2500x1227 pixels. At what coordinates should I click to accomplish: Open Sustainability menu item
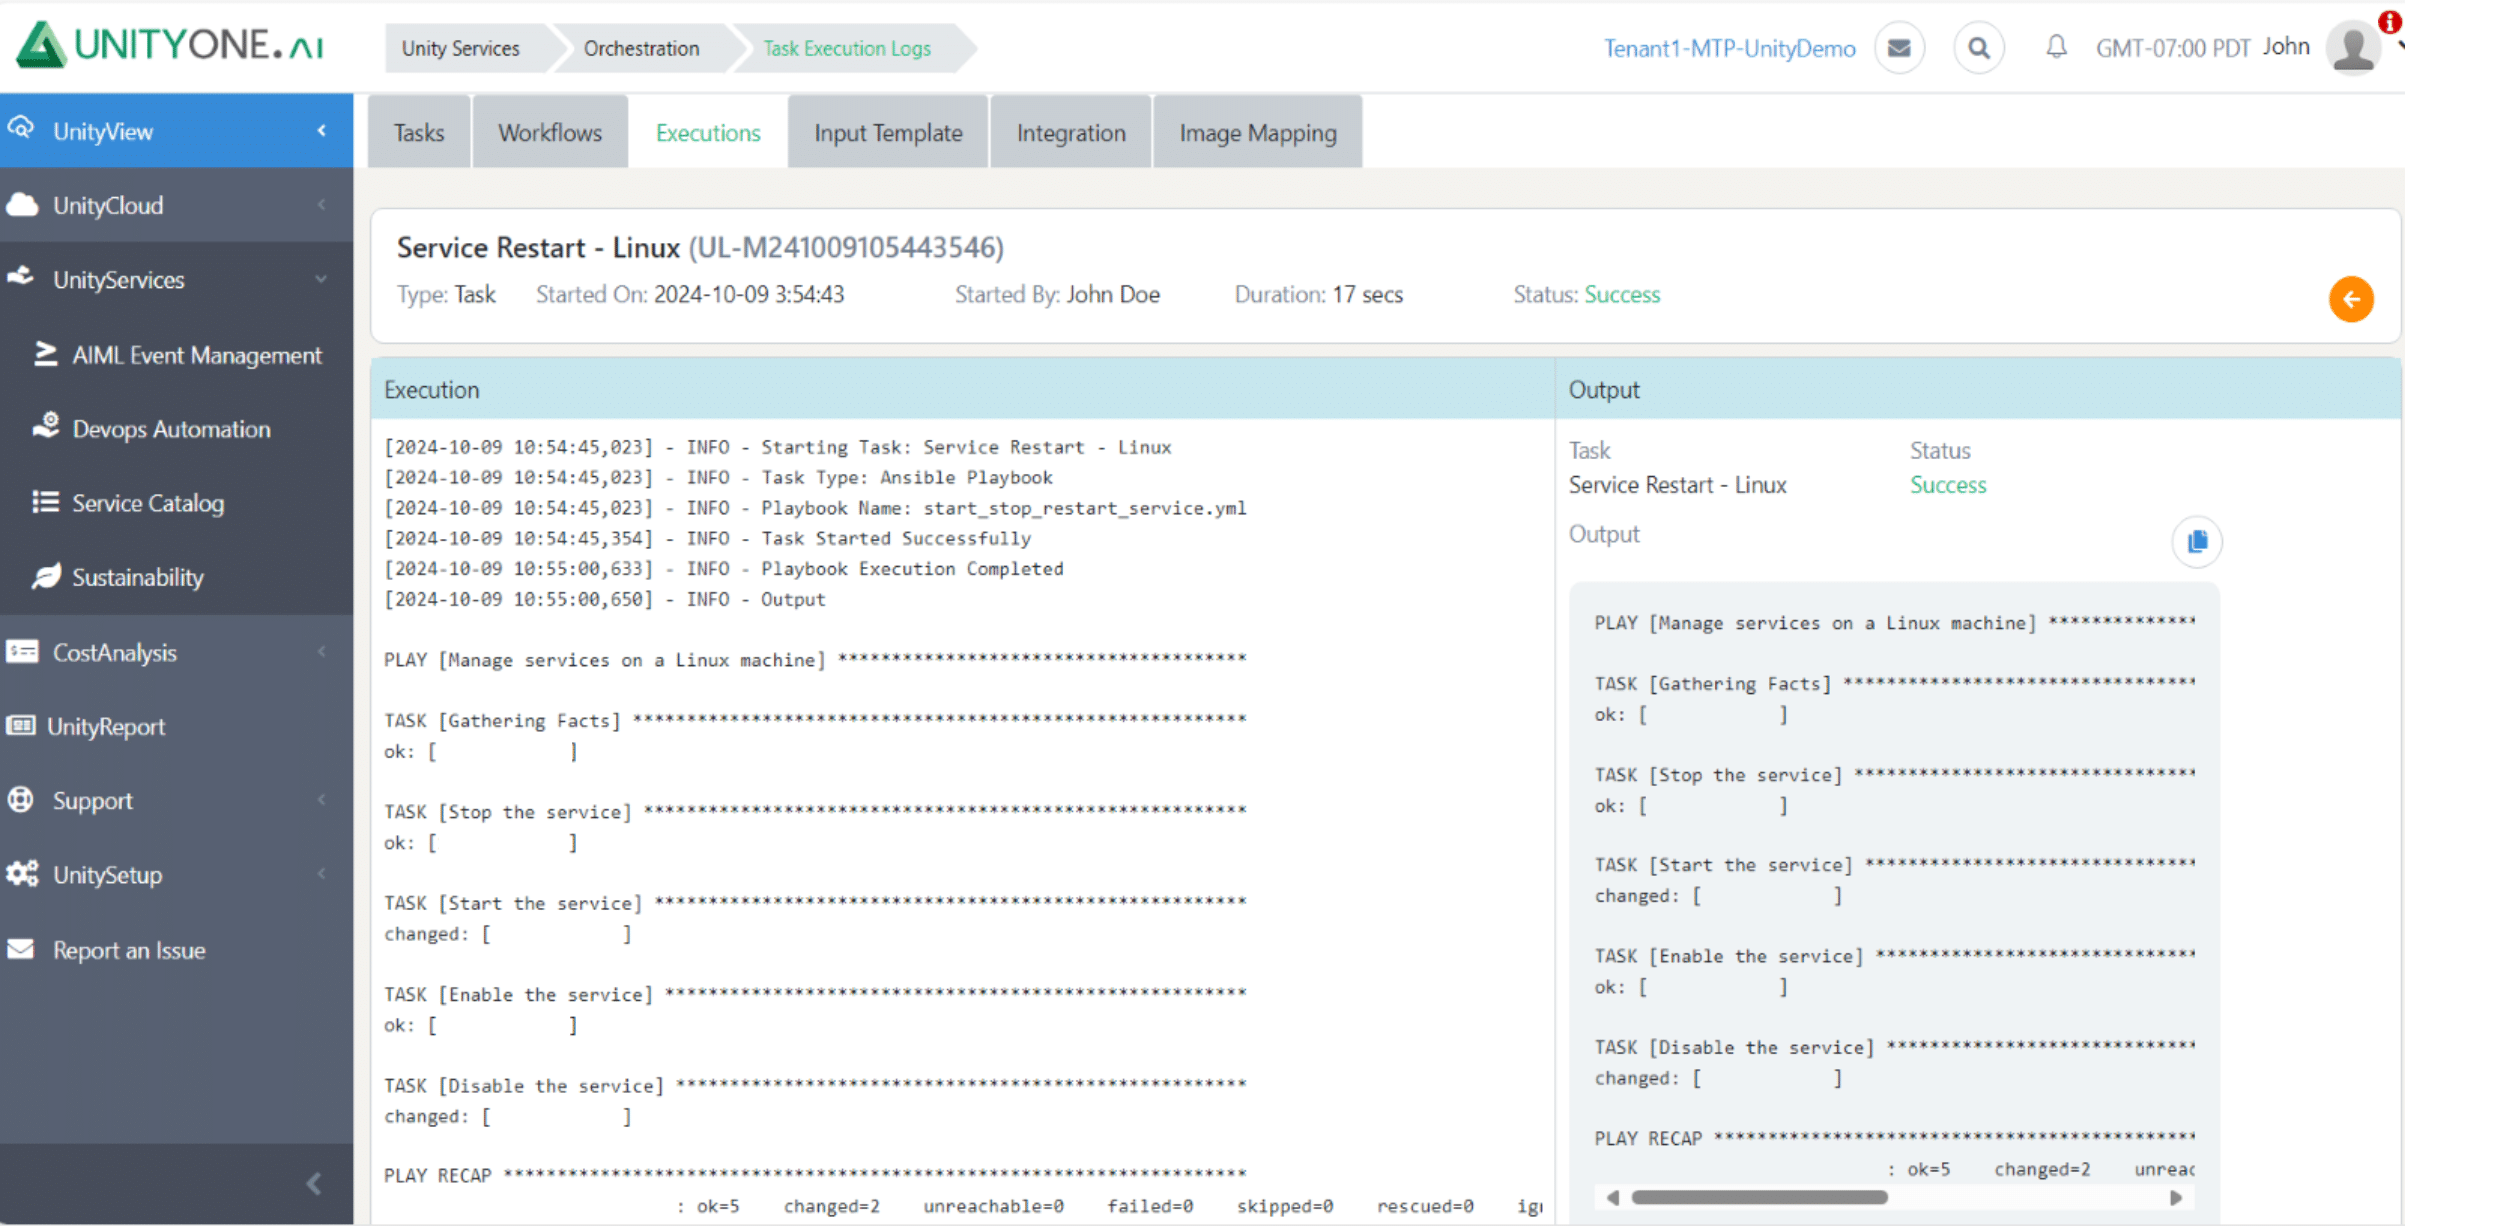[137, 577]
